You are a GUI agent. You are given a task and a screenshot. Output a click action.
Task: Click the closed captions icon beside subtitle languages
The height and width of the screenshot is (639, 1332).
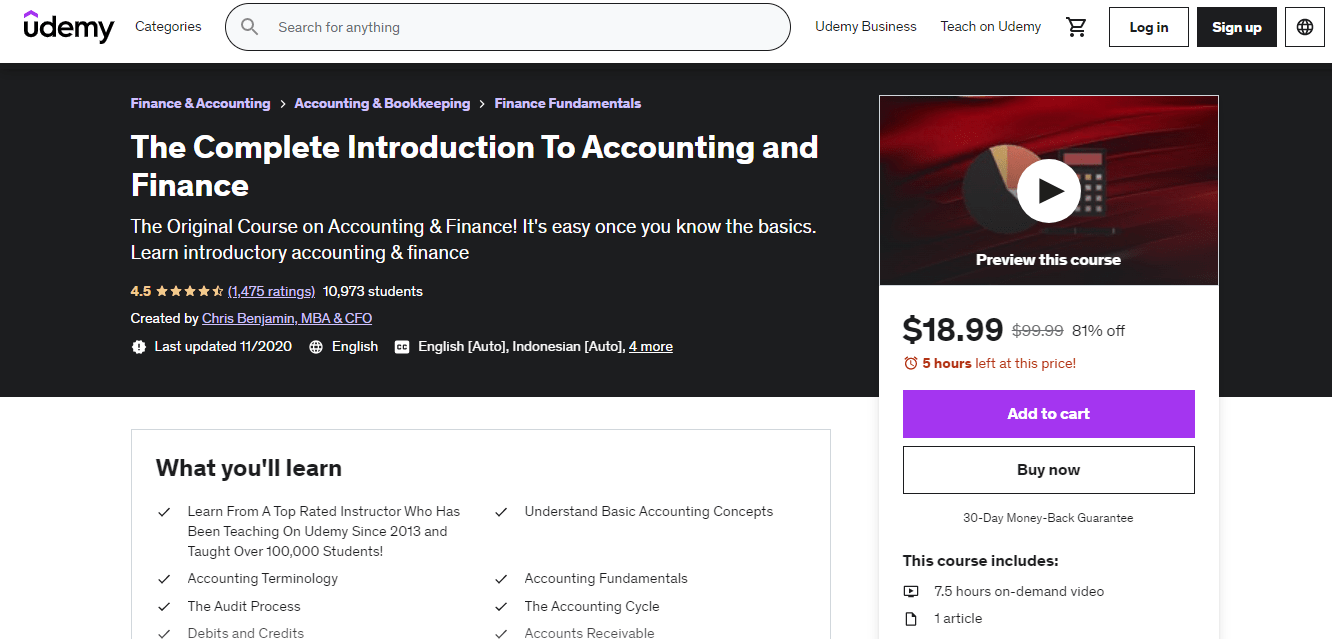(x=400, y=346)
